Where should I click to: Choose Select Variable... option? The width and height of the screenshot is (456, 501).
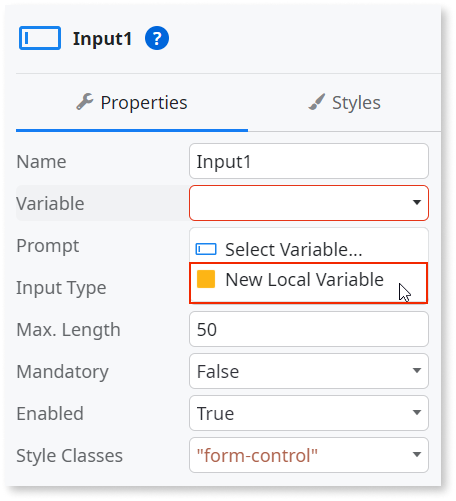pos(308,249)
